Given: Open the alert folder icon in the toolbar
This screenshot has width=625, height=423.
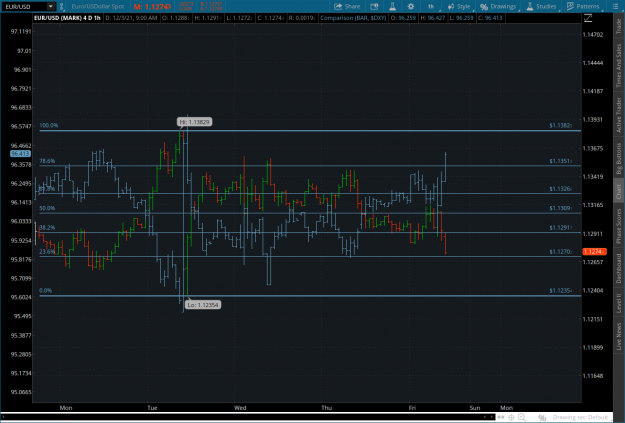Looking at the screenshot, I should coord(374,6).
